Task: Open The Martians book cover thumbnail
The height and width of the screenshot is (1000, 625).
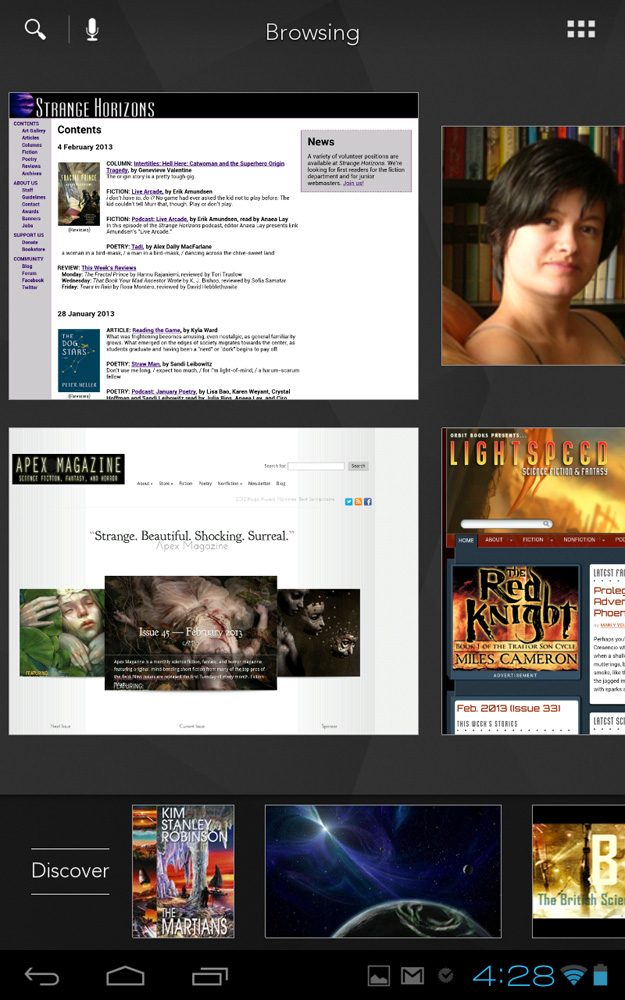Action: pyautogui.click(x=183, y=871)
